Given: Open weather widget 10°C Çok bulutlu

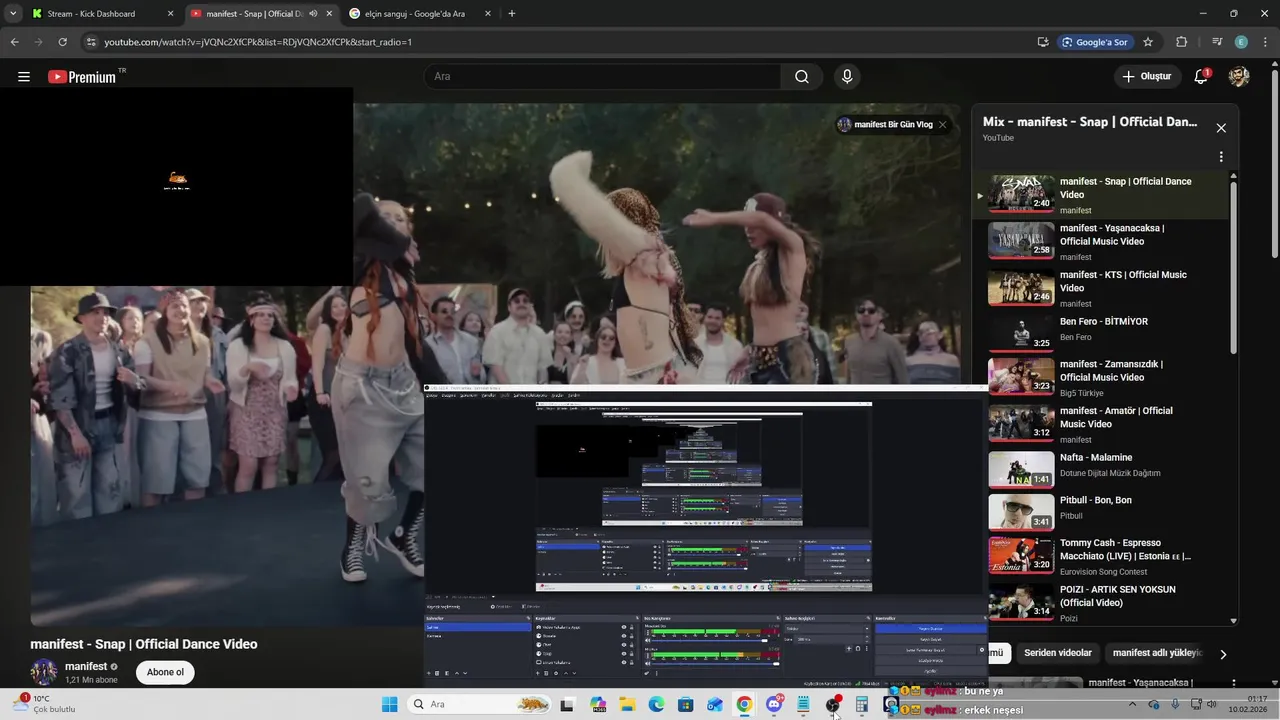Looking at the screenshot, I should 45,704.
